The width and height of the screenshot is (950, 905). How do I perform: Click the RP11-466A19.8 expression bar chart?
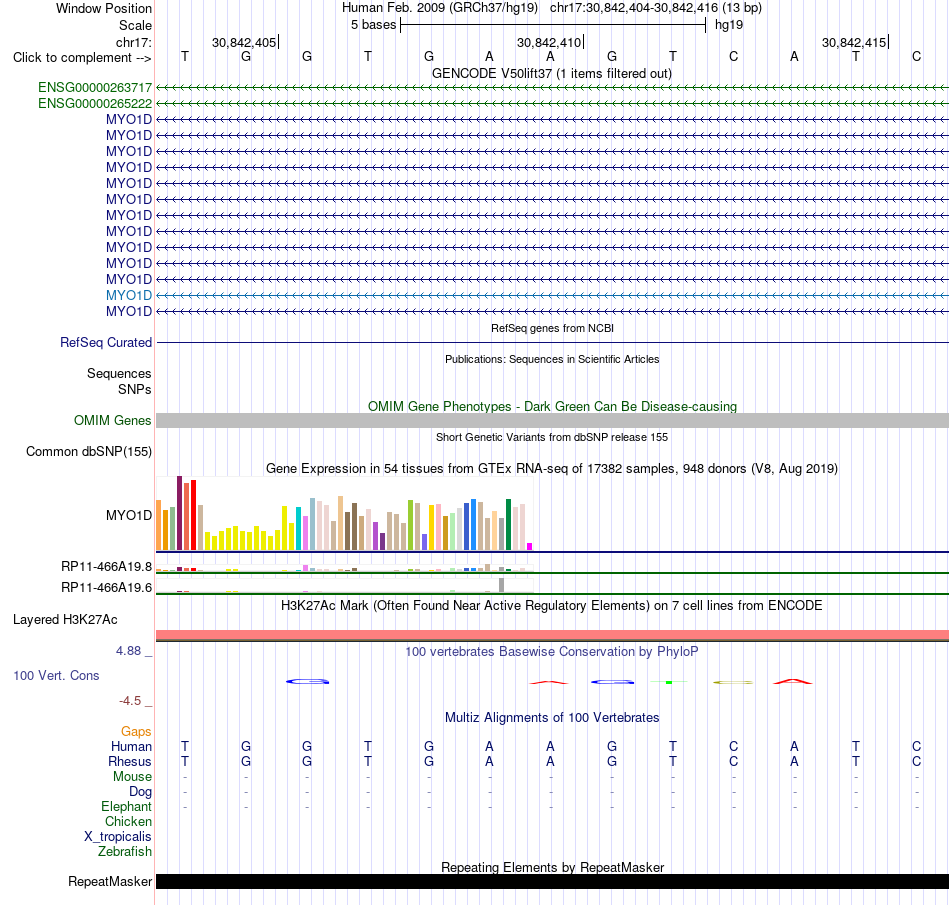344,568
